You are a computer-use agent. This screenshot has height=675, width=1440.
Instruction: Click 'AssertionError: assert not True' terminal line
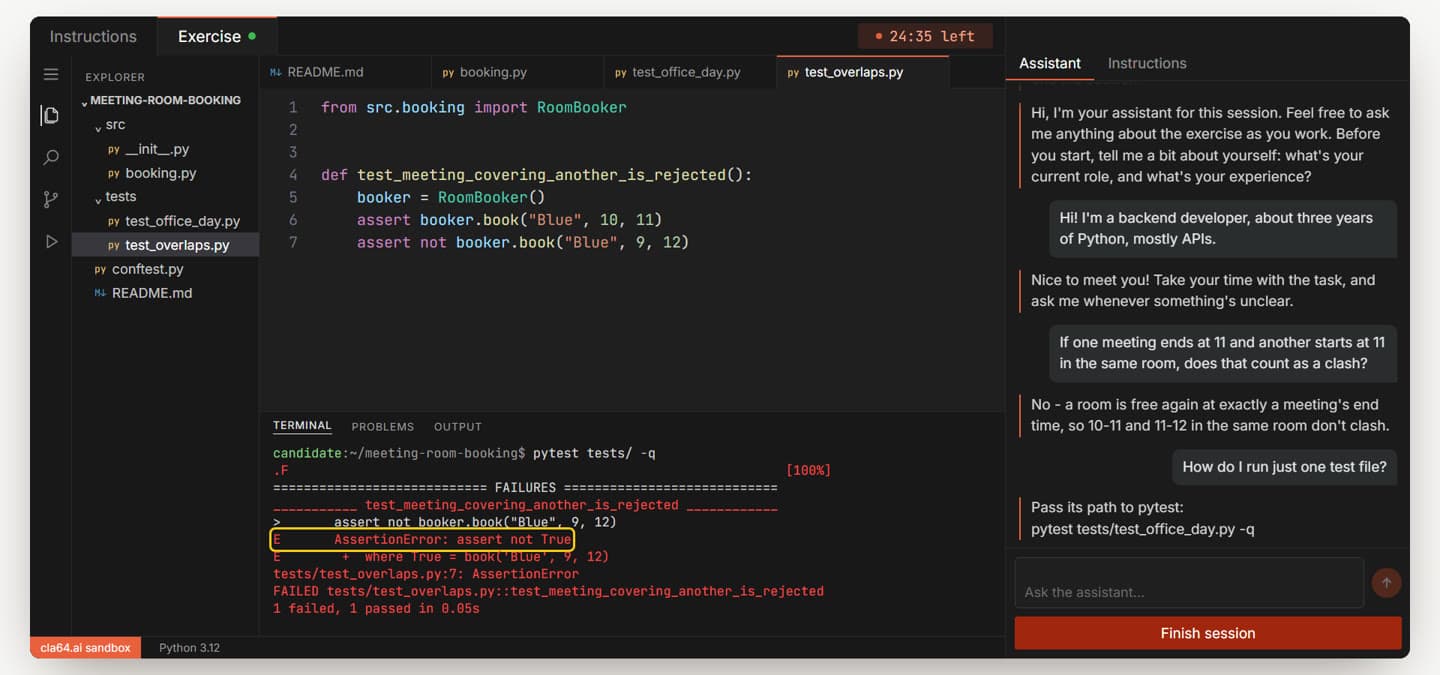(422, 540)
